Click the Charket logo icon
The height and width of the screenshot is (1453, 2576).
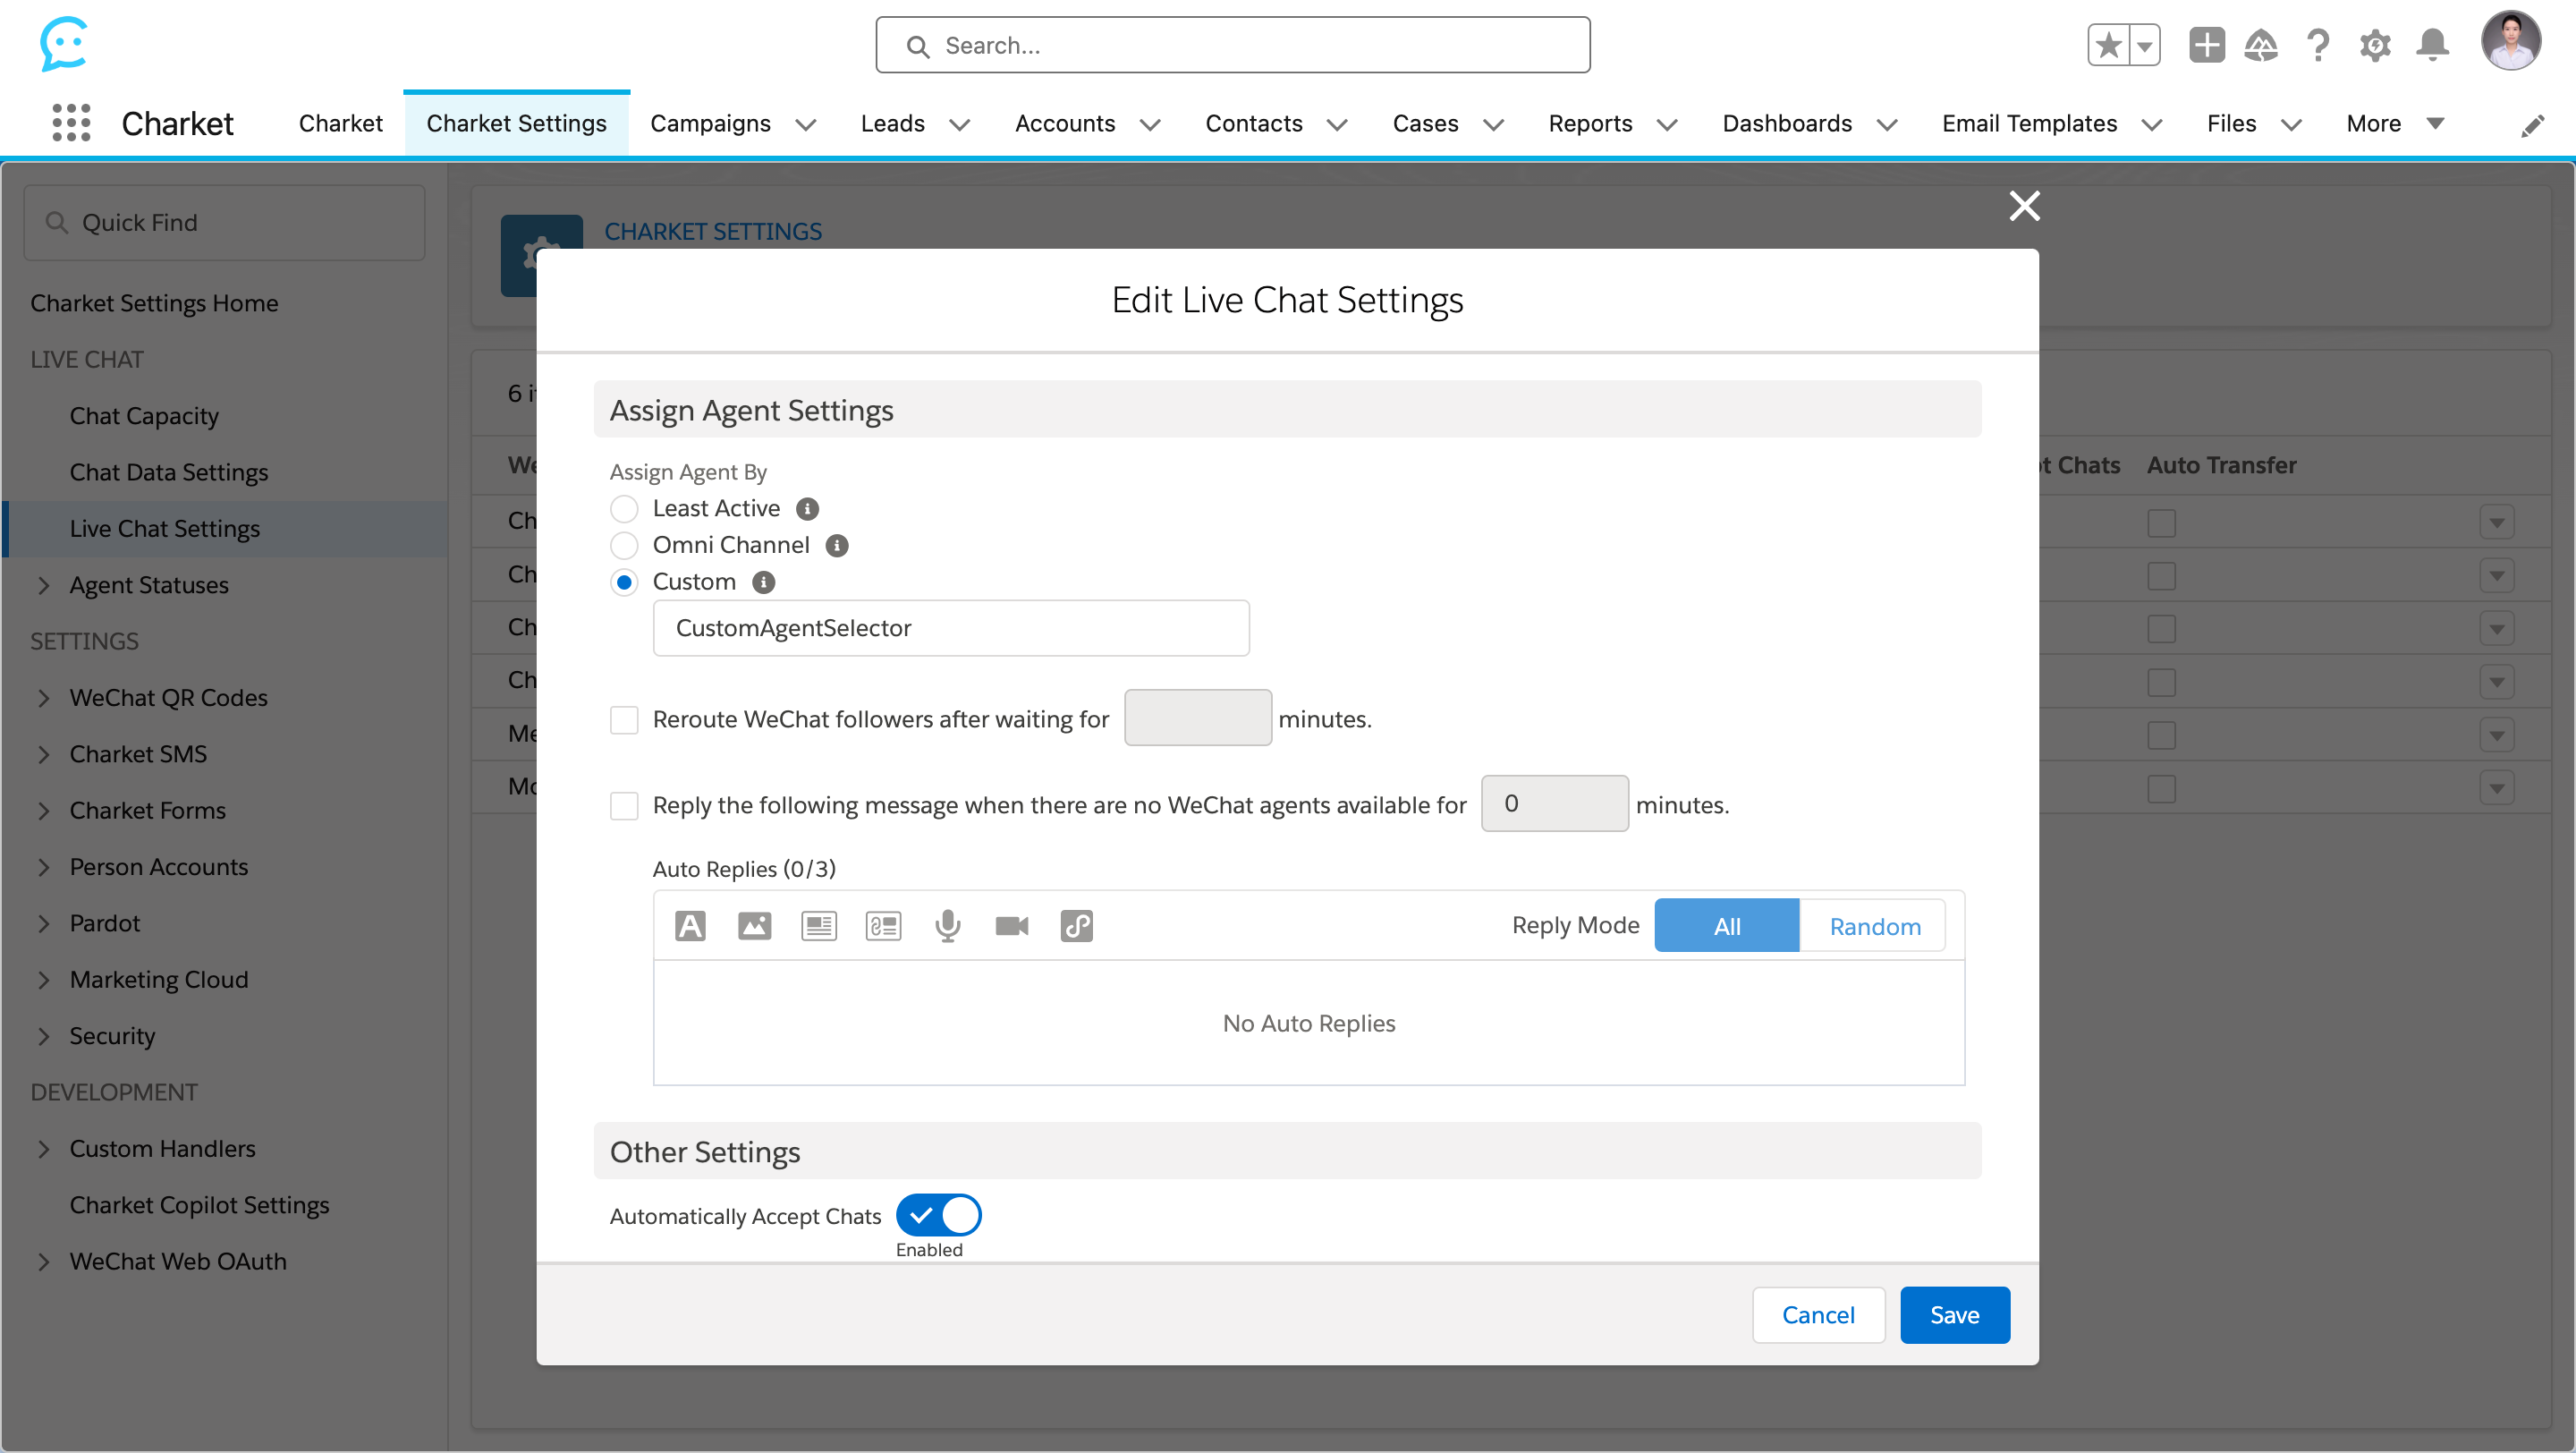63,44
